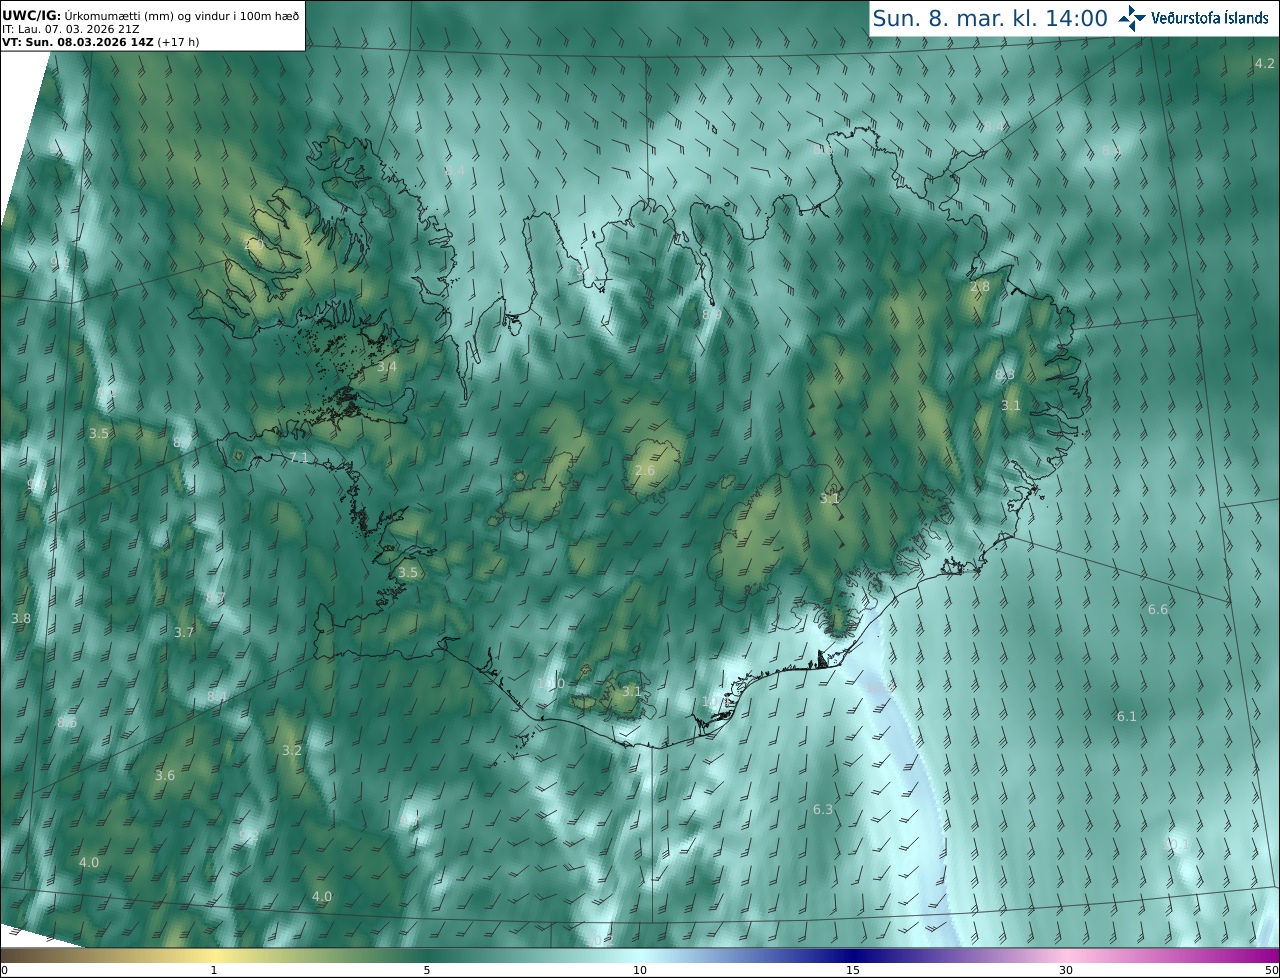Click the 1 tick on the color scale
The image size is (1280, 978).
click(x=214, y=970)
